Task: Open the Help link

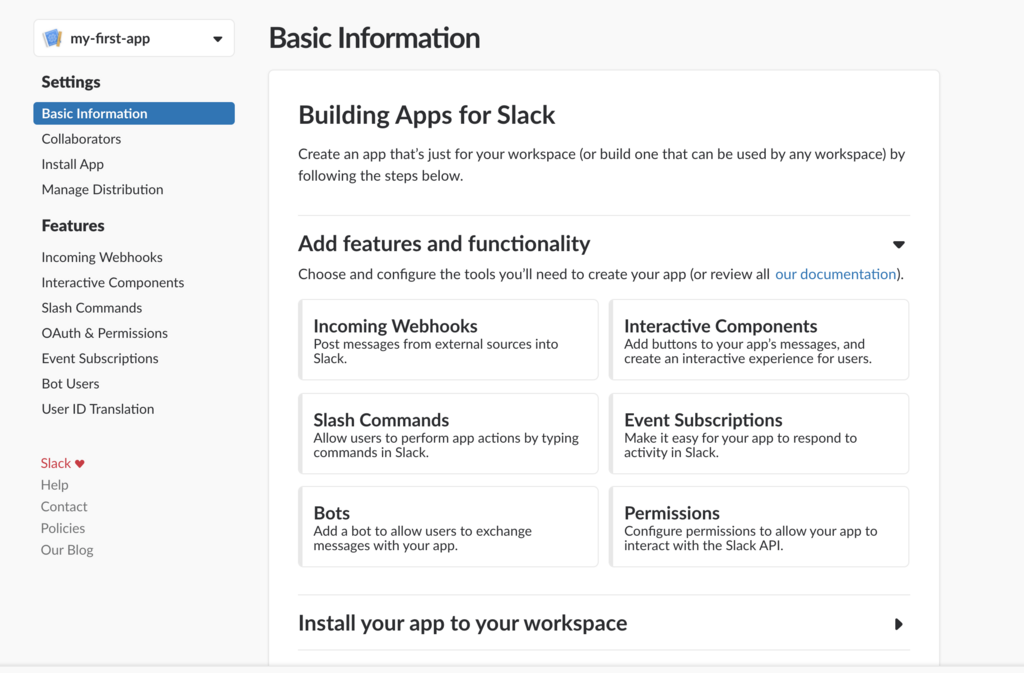Action: pos(54,485)
